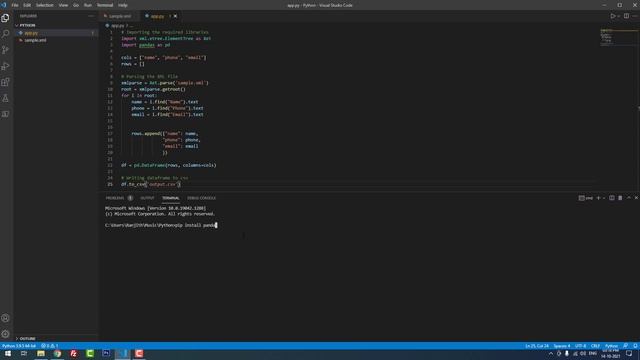Open the Source Control view
The height and width of the screenshot is (360, 640).
(5, 50)
